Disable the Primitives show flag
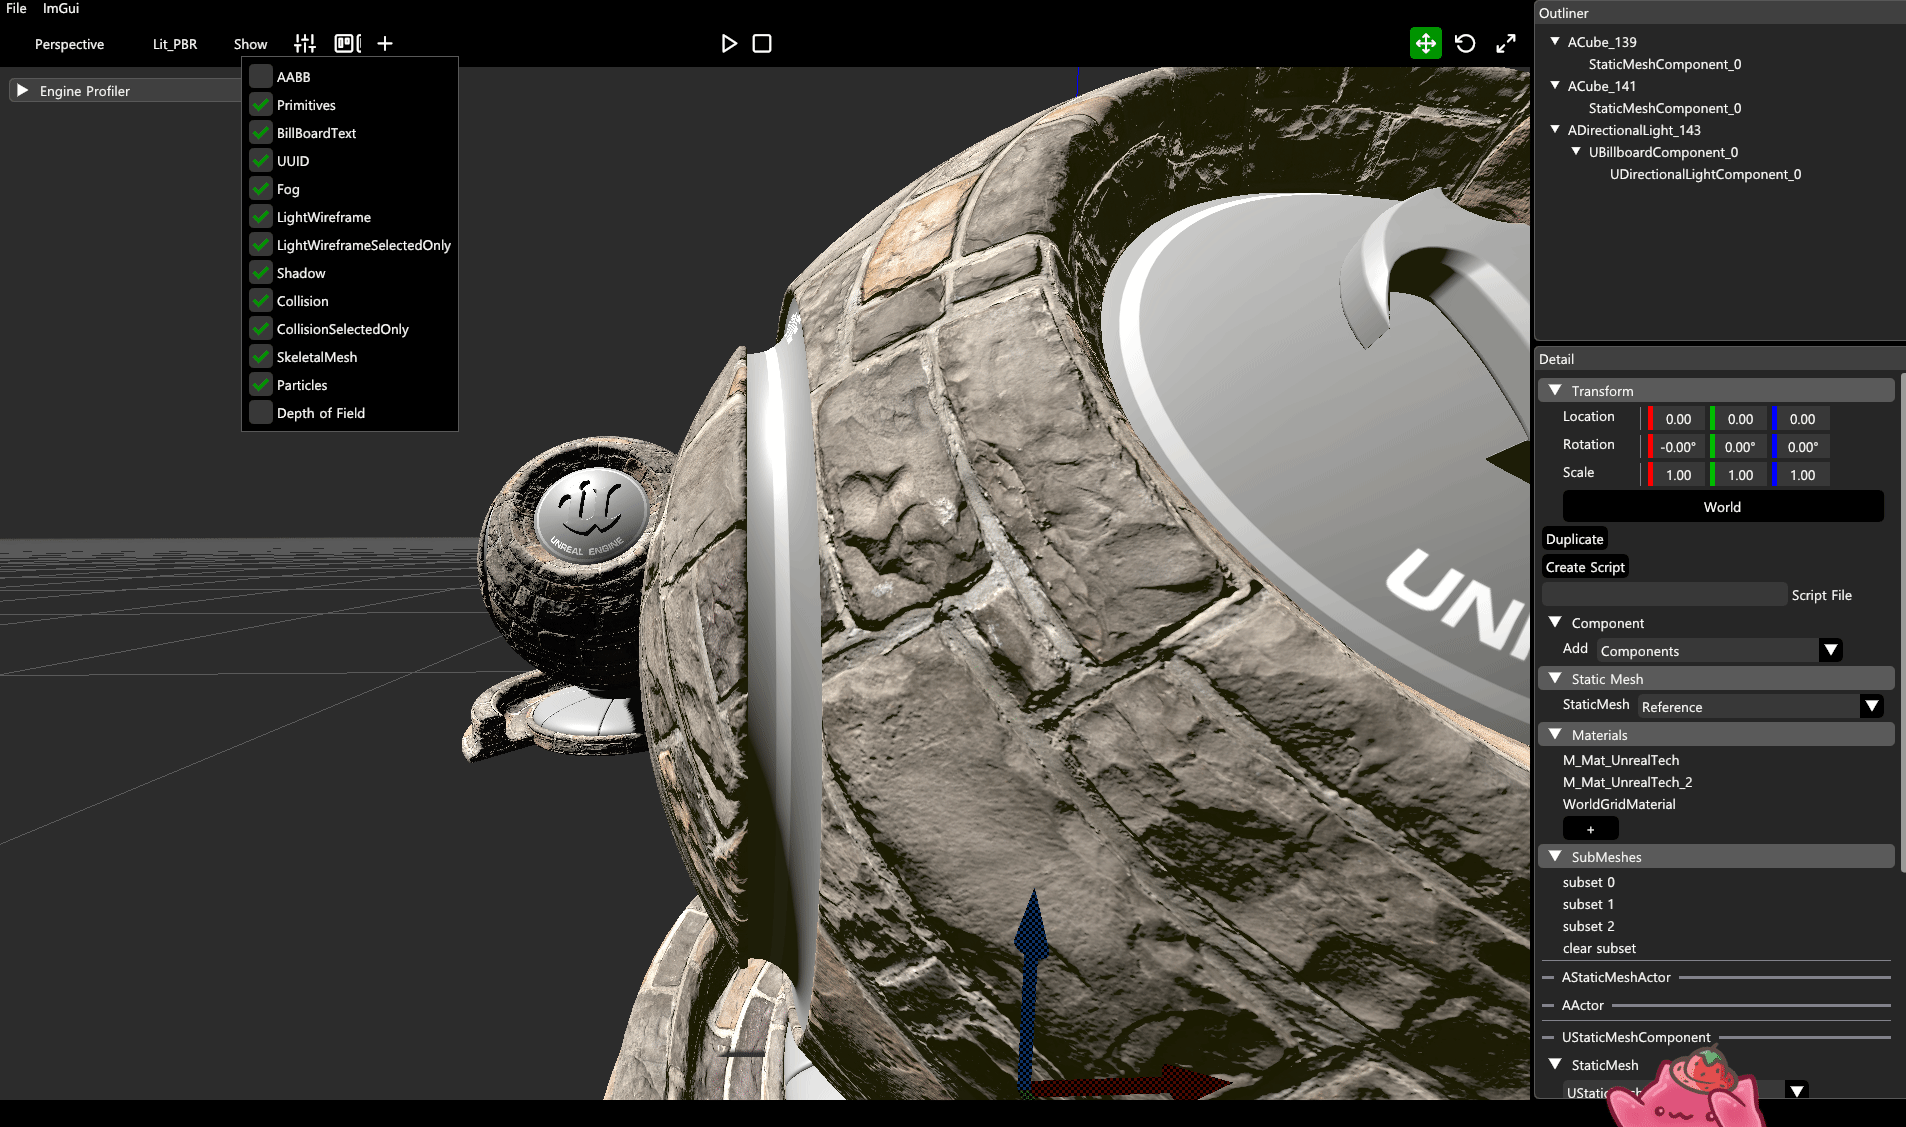Image resolution: width=1906 pixels, height=1127 pixels. pyautogui.click(x=261, y=104)
